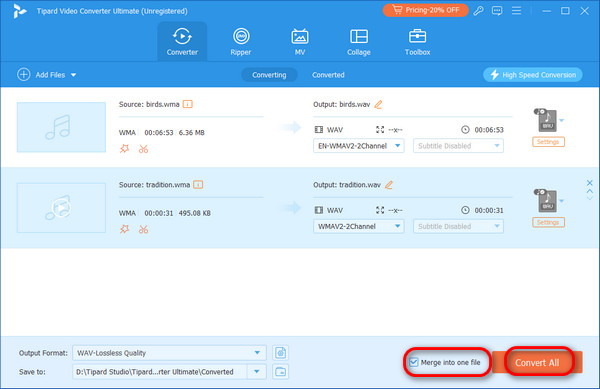Click the duration clock icon for birds.wav
The image size is (600, 389).
click(465, 130)
